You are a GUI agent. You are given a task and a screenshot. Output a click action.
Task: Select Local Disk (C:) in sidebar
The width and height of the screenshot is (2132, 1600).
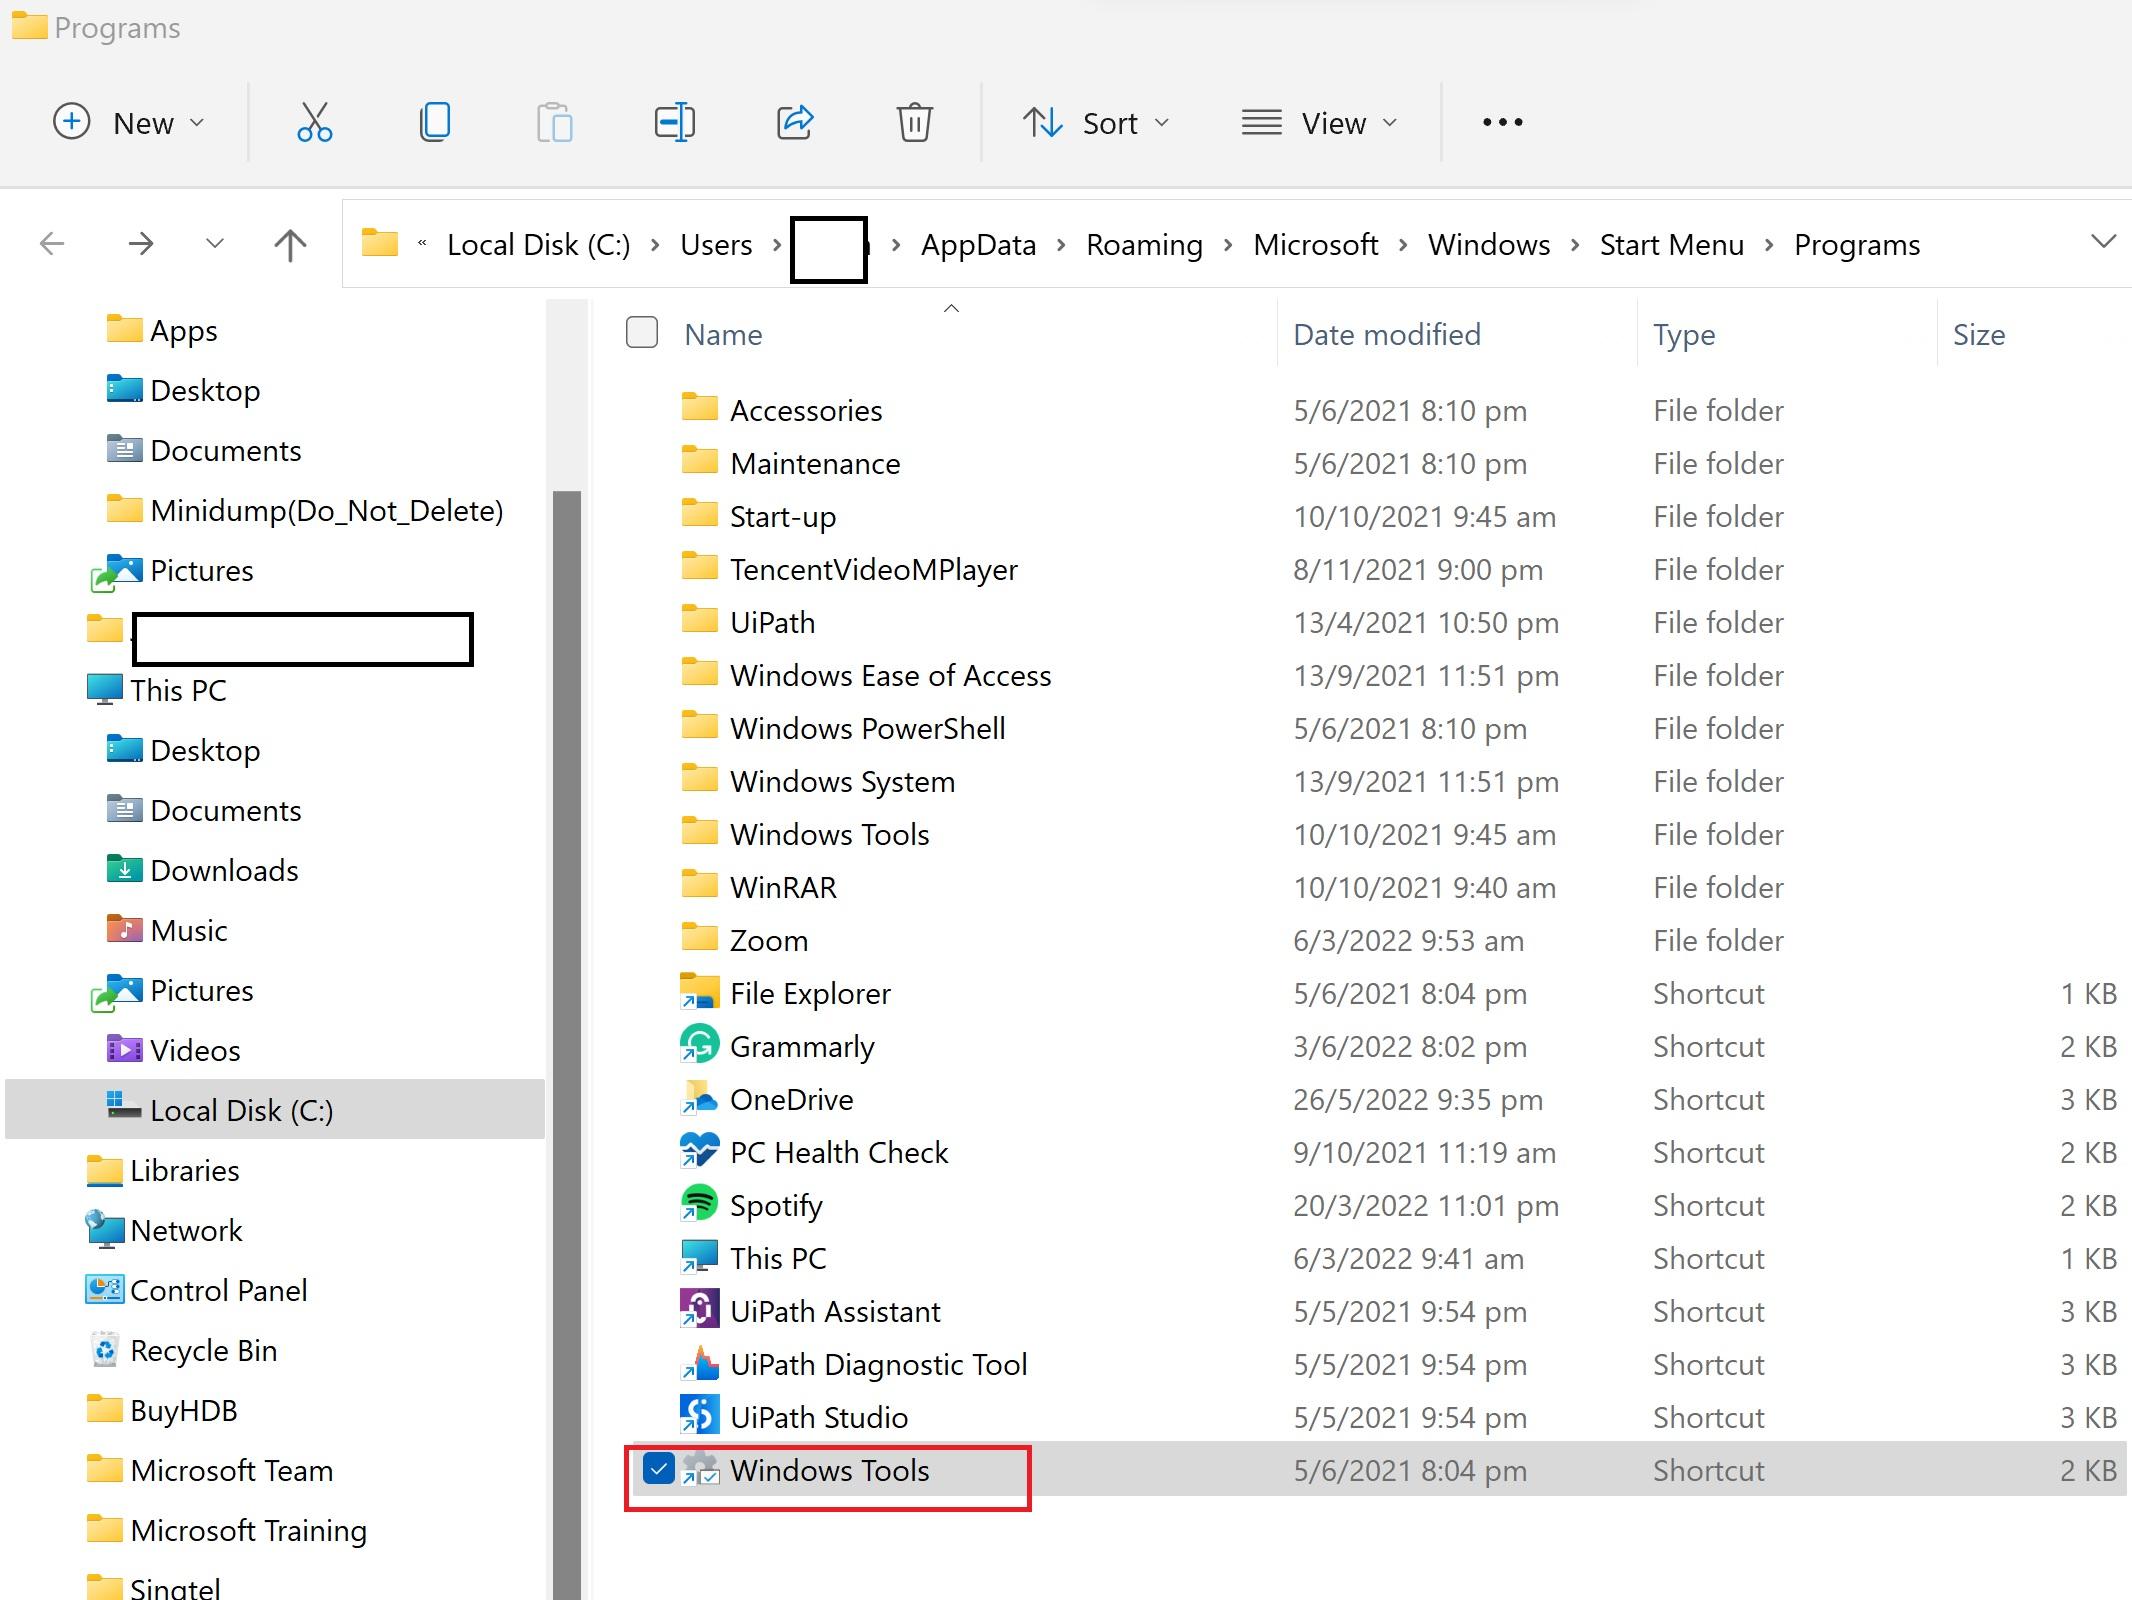pyautogui.click(x=275, y=1110)
